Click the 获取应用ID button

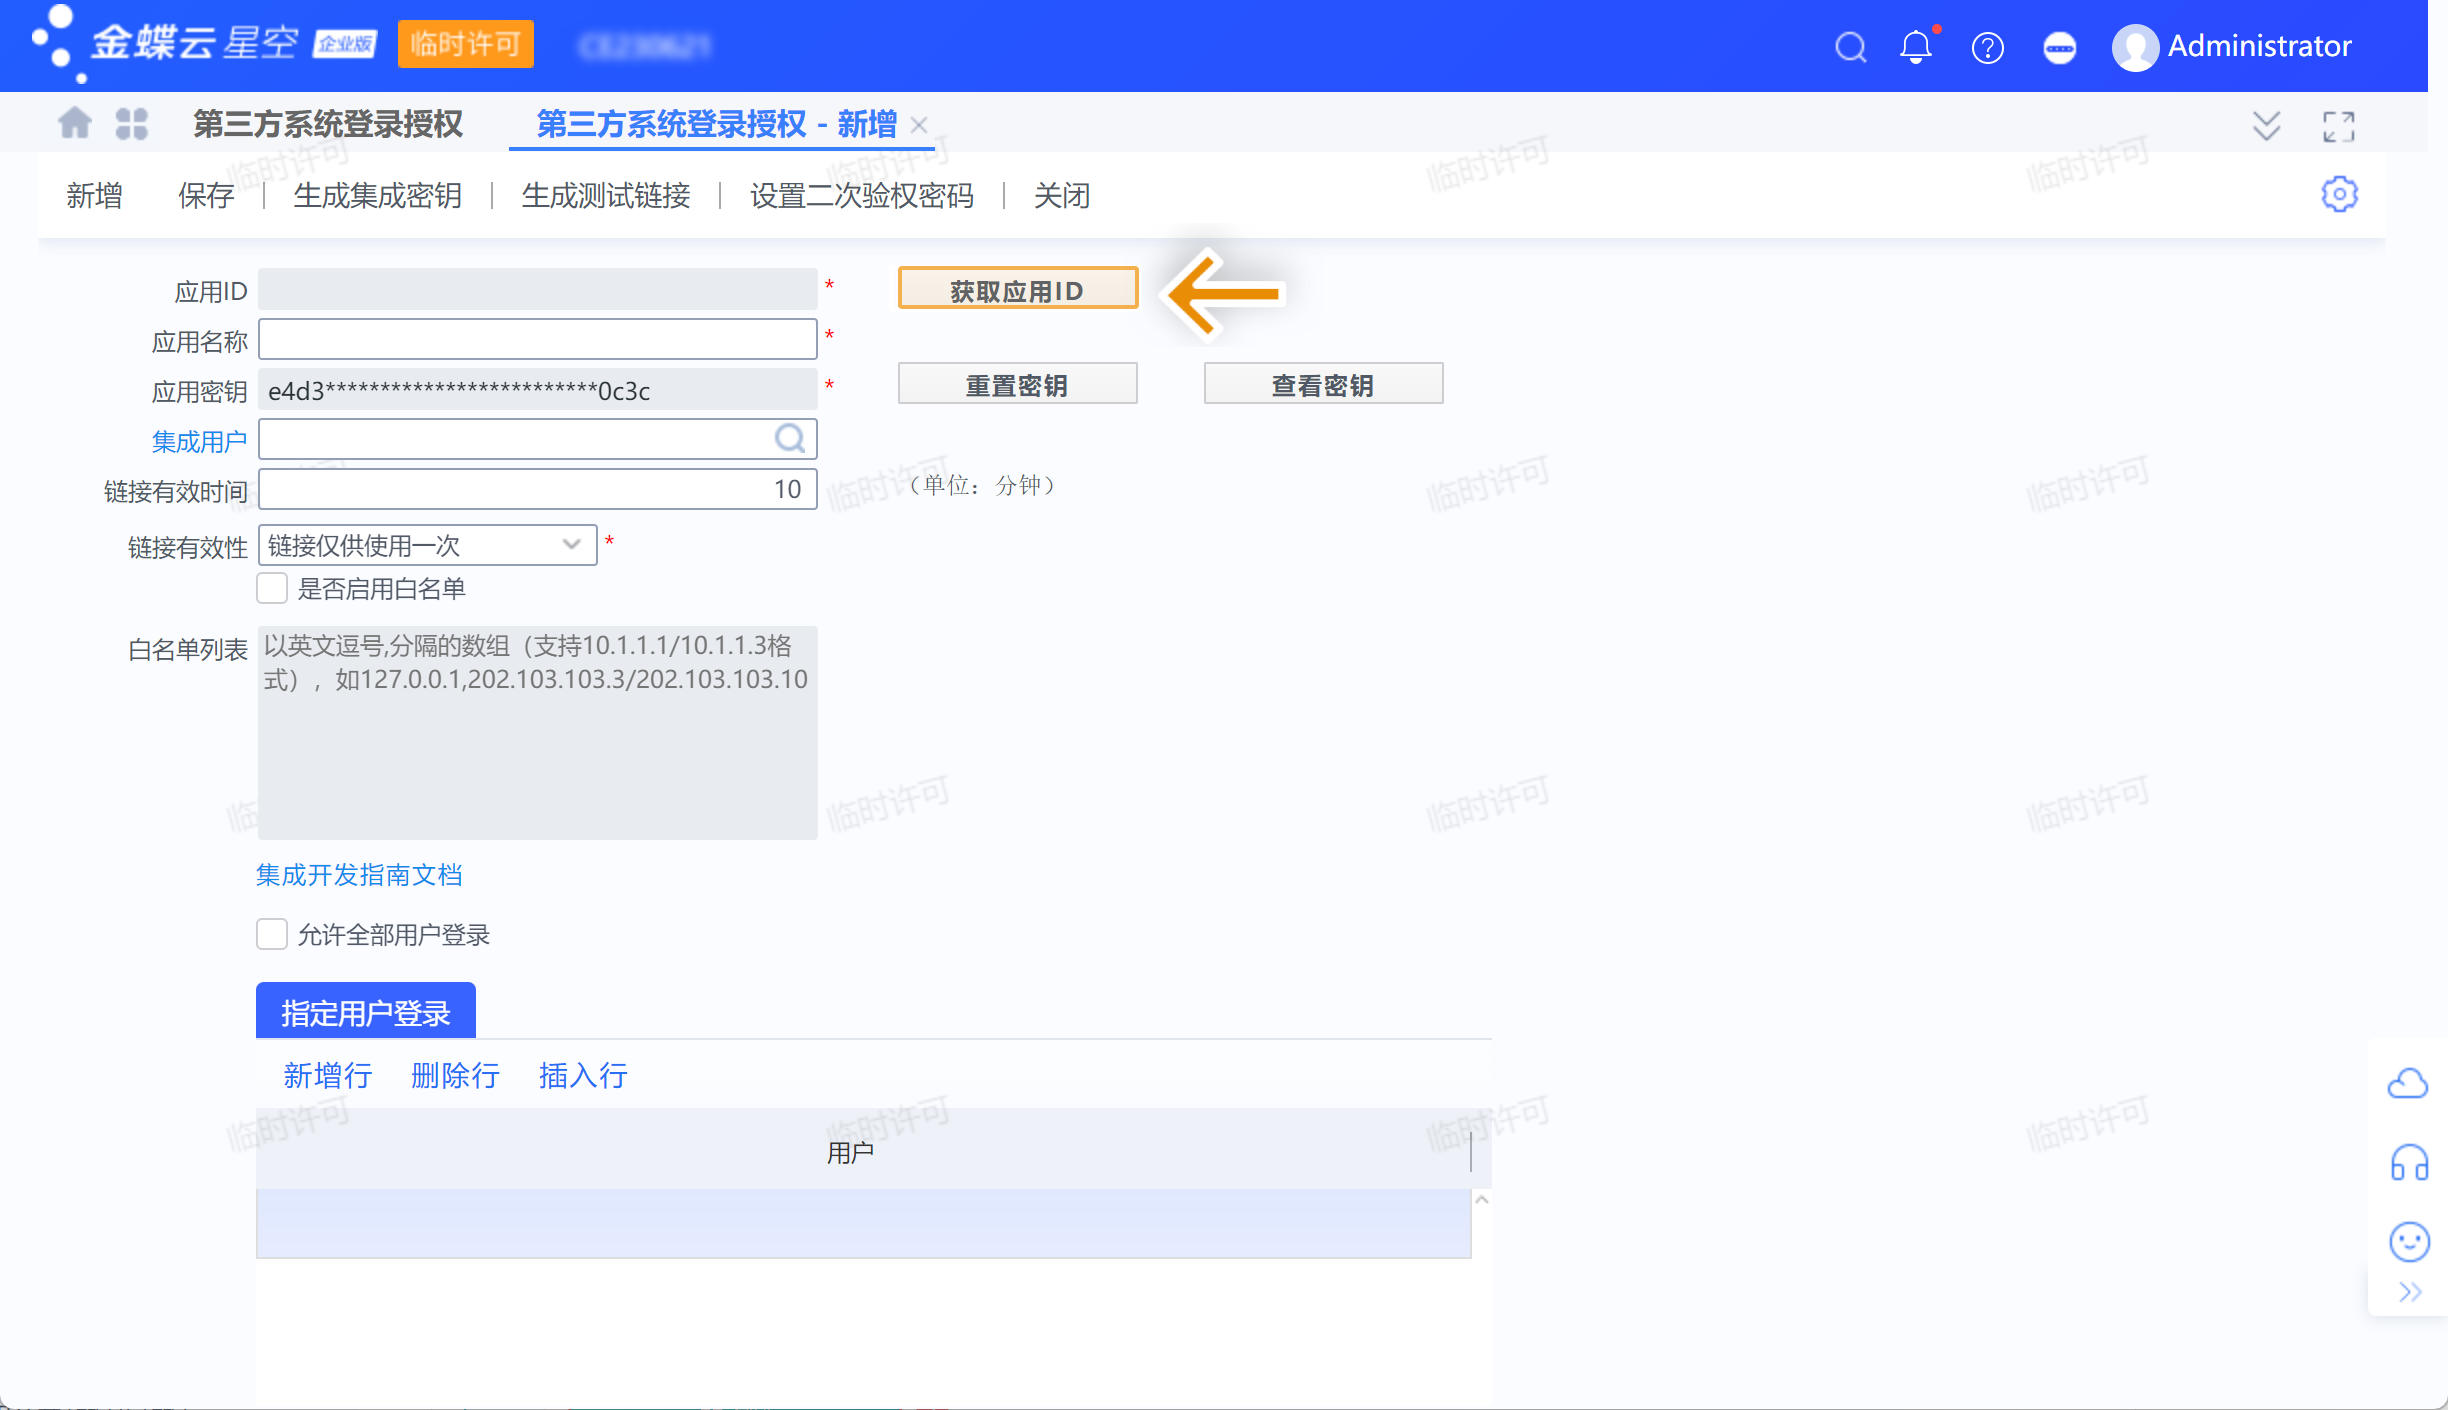(x=1017, y=290)
